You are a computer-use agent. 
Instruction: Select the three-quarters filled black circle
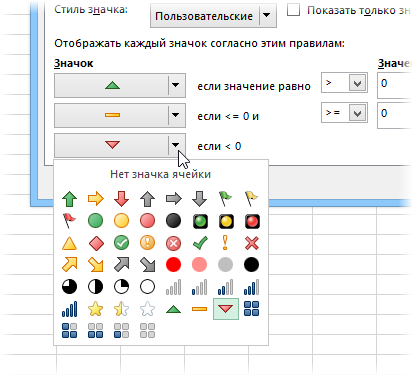pos(70,287)
